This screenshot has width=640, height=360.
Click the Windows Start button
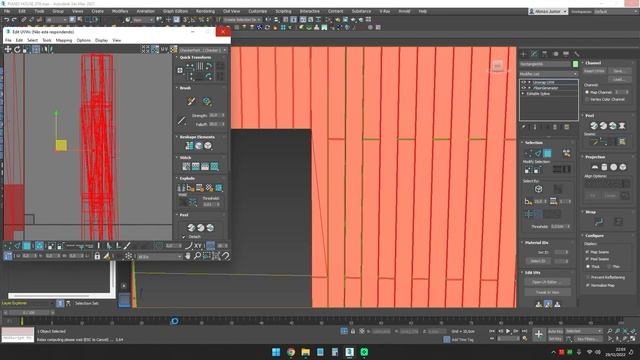[x=276, y=352]
